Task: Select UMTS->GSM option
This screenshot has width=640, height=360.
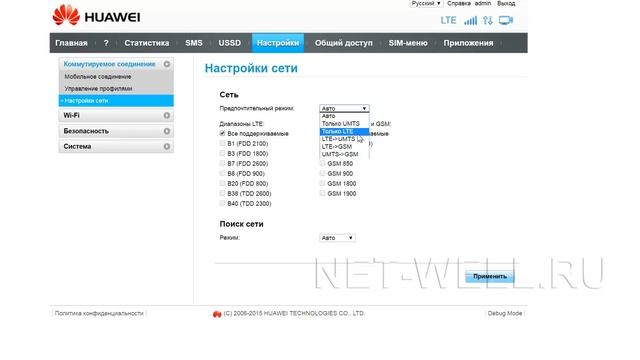Action: [x=344, y=154]
